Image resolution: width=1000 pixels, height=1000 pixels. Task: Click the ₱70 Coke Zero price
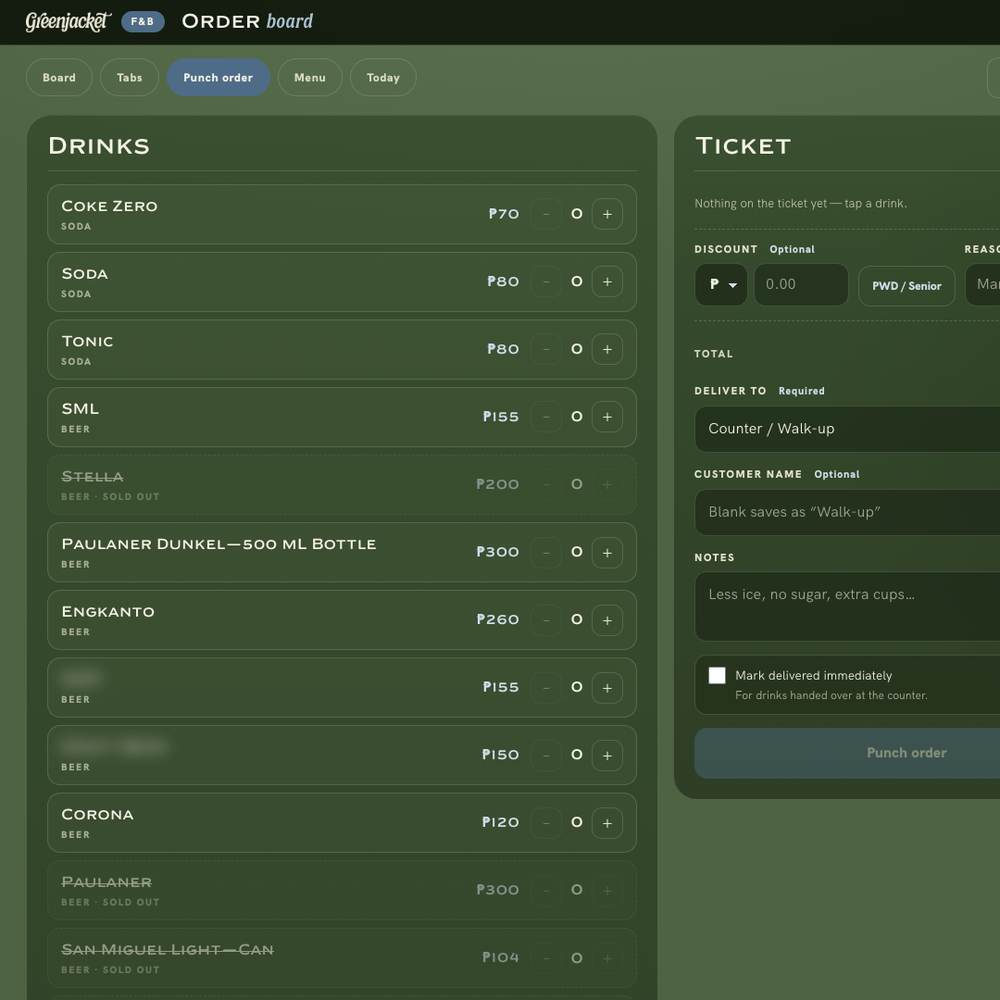pyautogui.click(x=503, y=214)
